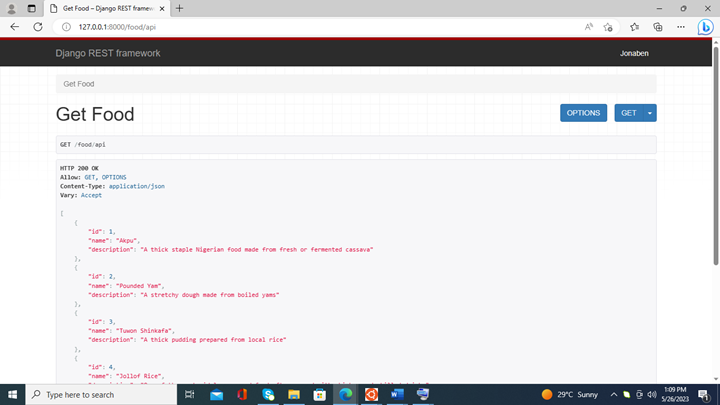Click the OPTIONS link in Allow header
Screen dimensions: 720x405
114,177
